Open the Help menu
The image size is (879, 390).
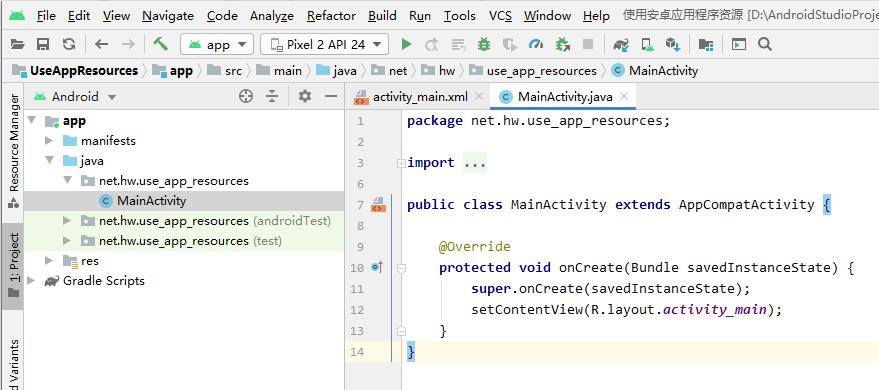click(x=596, y=16)
